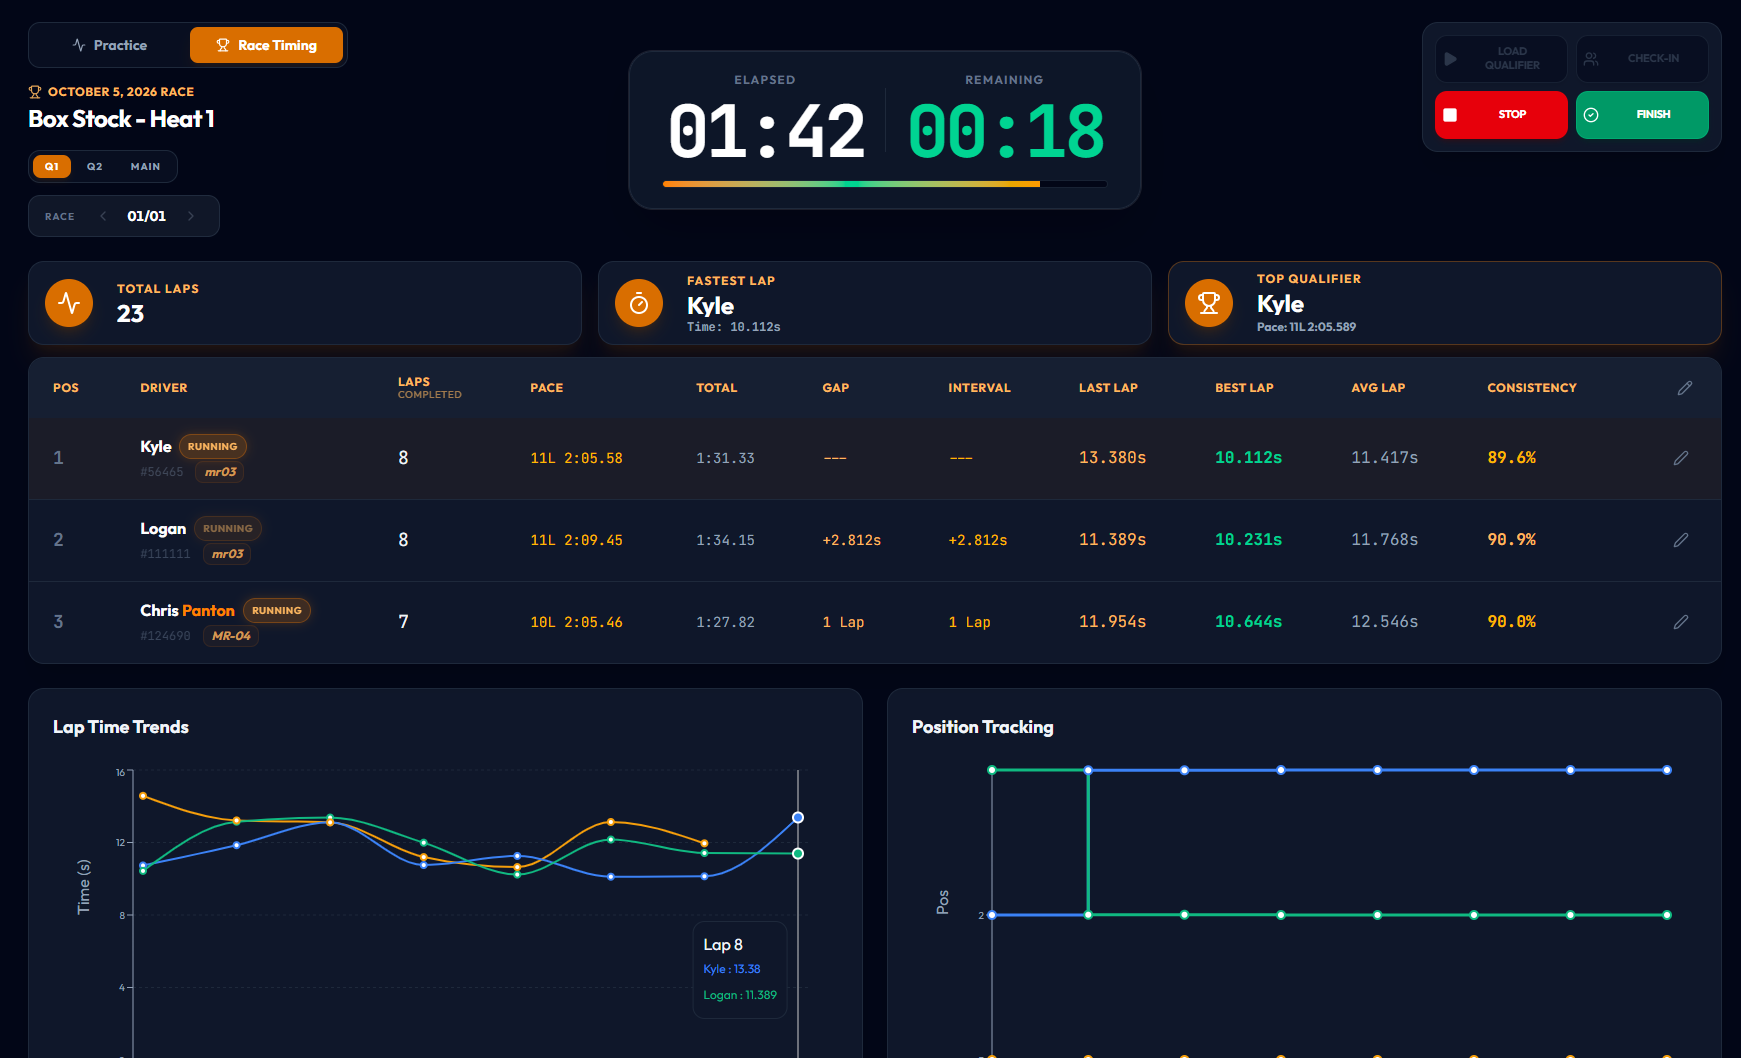The width and height of the screenshot is (1741, 1058).
Task: Go to next race with right chevron
Action: (191, 216)
